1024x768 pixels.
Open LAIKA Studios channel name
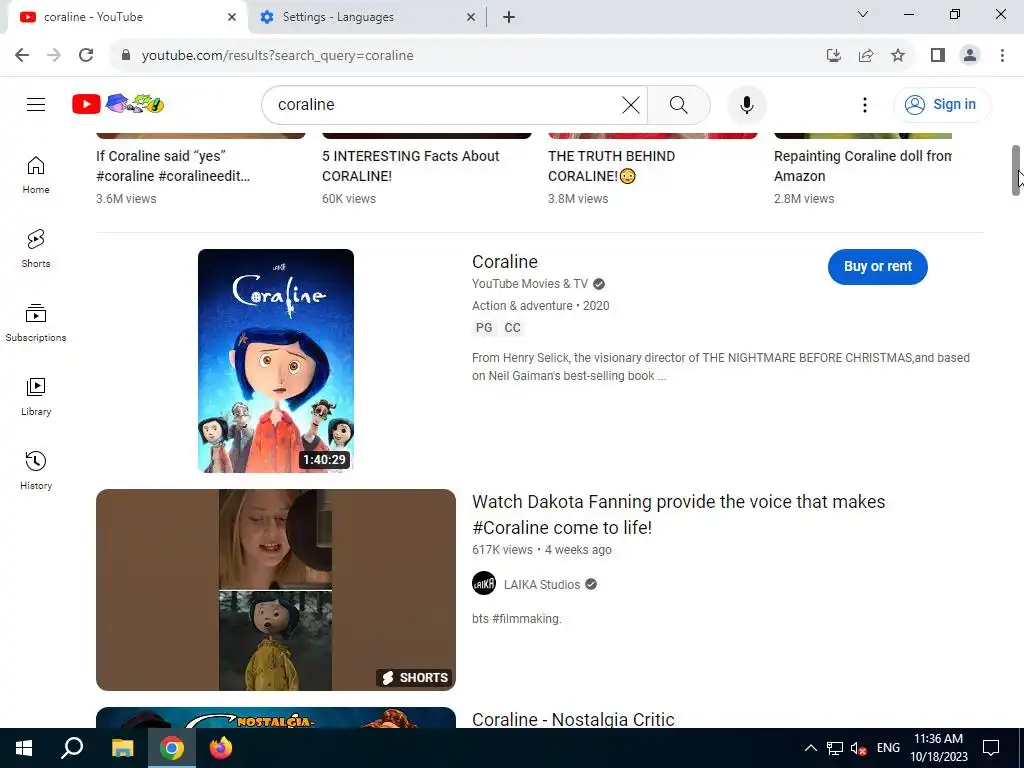coord(541,584)
